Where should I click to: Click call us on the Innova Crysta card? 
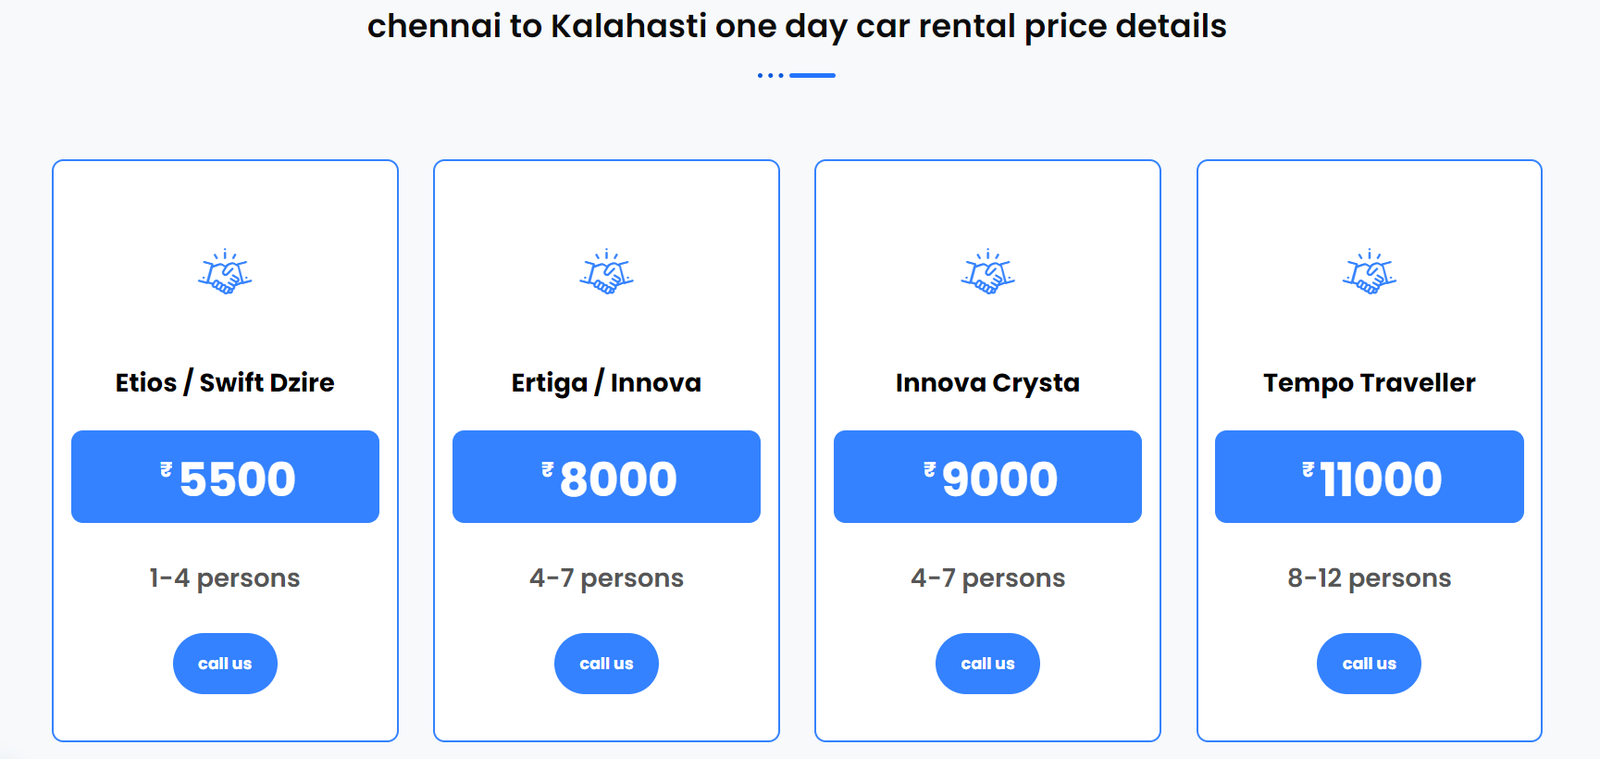[x=988, y=663]
